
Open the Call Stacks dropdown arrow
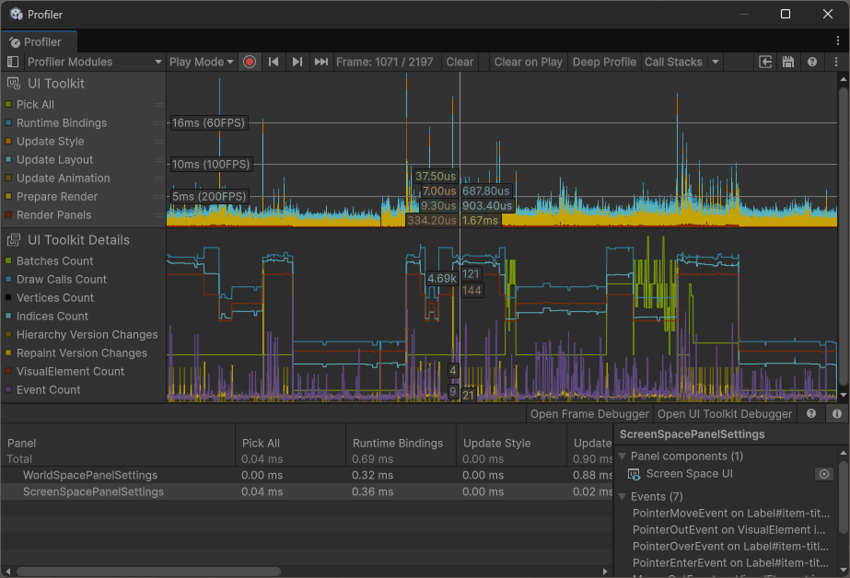[x=716, y=62]
